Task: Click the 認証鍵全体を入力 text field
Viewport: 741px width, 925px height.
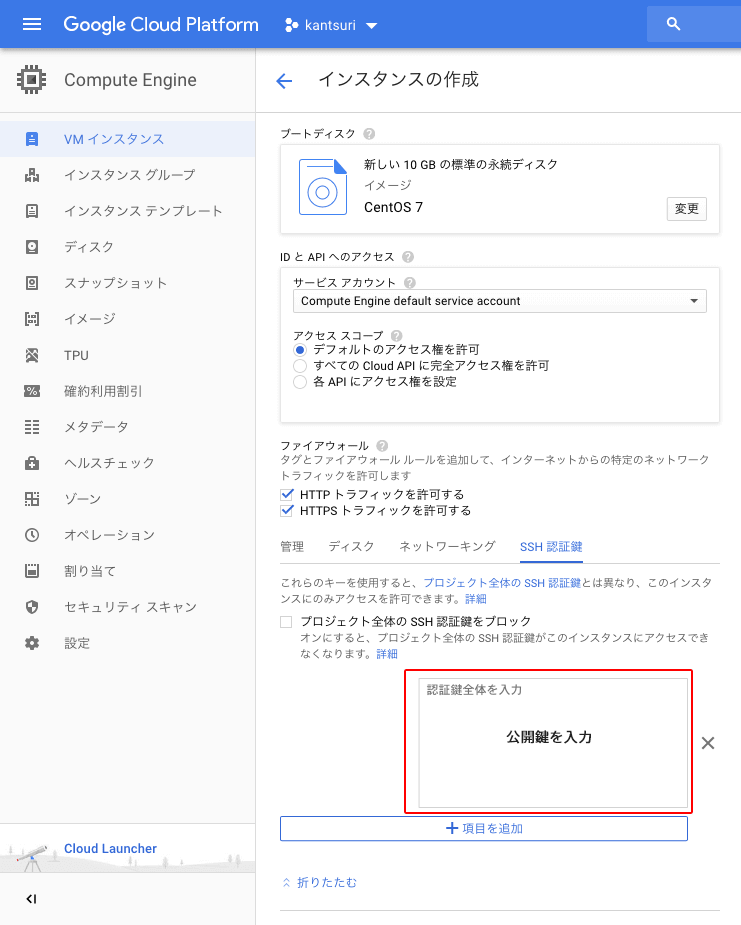Action: click(552, 743)
